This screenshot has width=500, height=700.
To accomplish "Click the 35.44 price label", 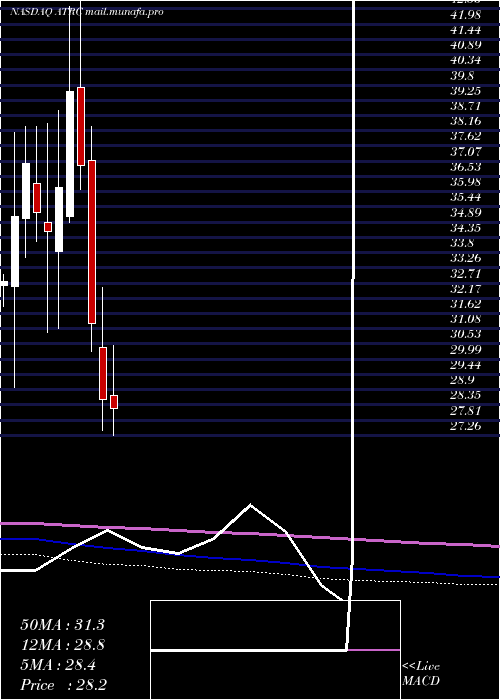I will tap(466, 197).
